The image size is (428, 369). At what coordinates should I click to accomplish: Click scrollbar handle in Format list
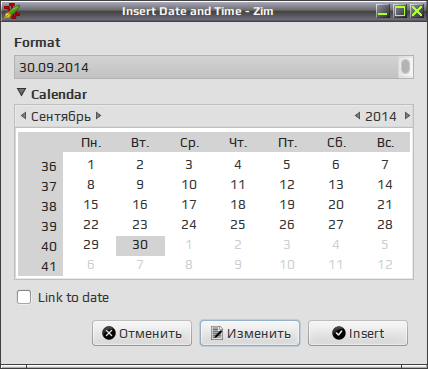click(x=405, y=67)
